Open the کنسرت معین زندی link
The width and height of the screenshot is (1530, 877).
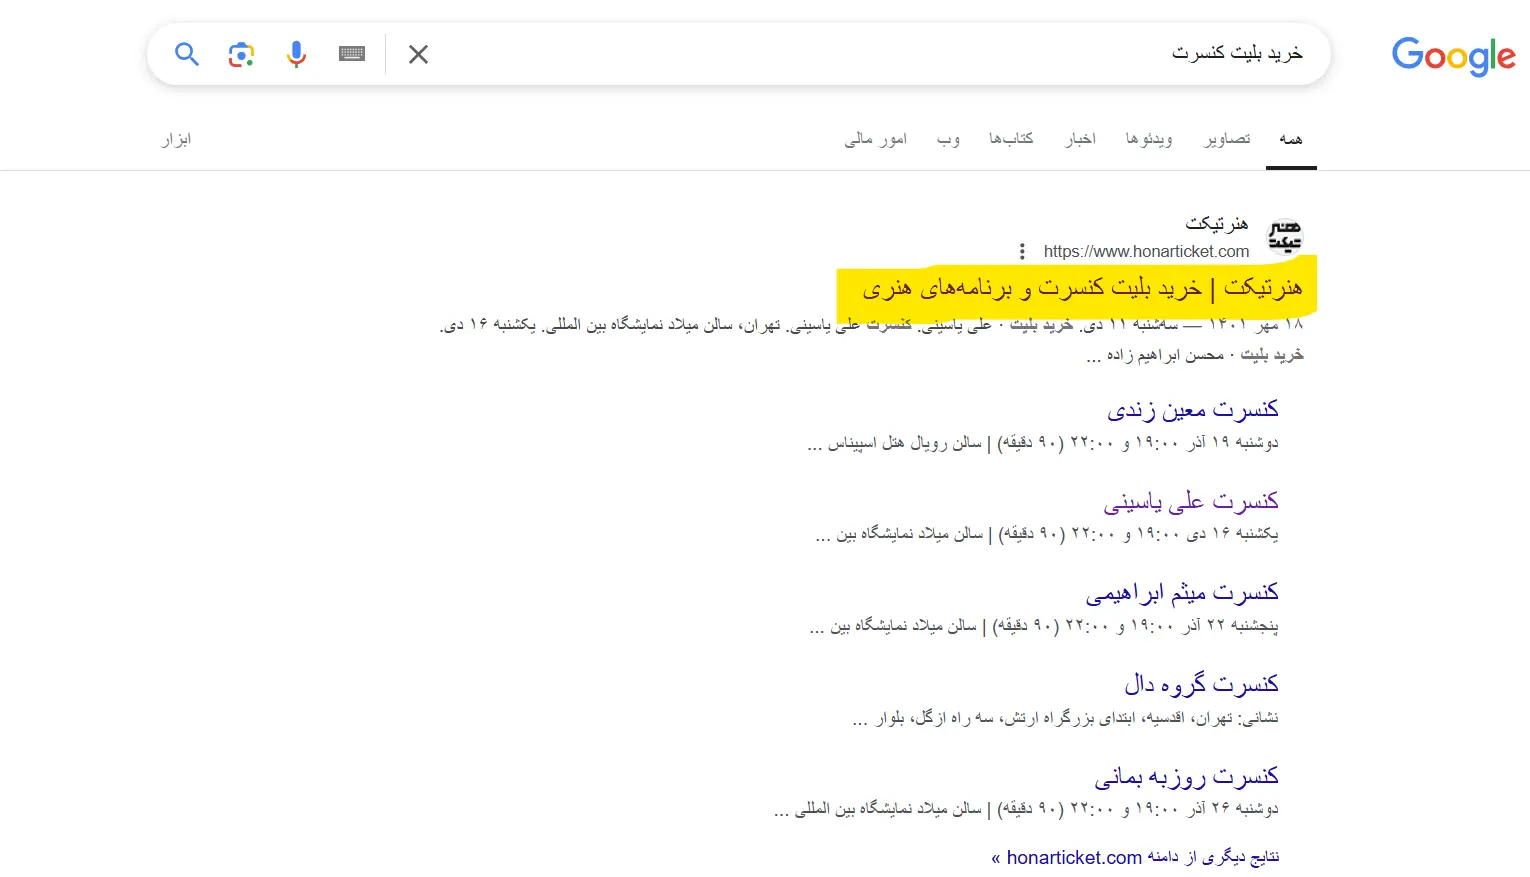tap(1192, 409)
